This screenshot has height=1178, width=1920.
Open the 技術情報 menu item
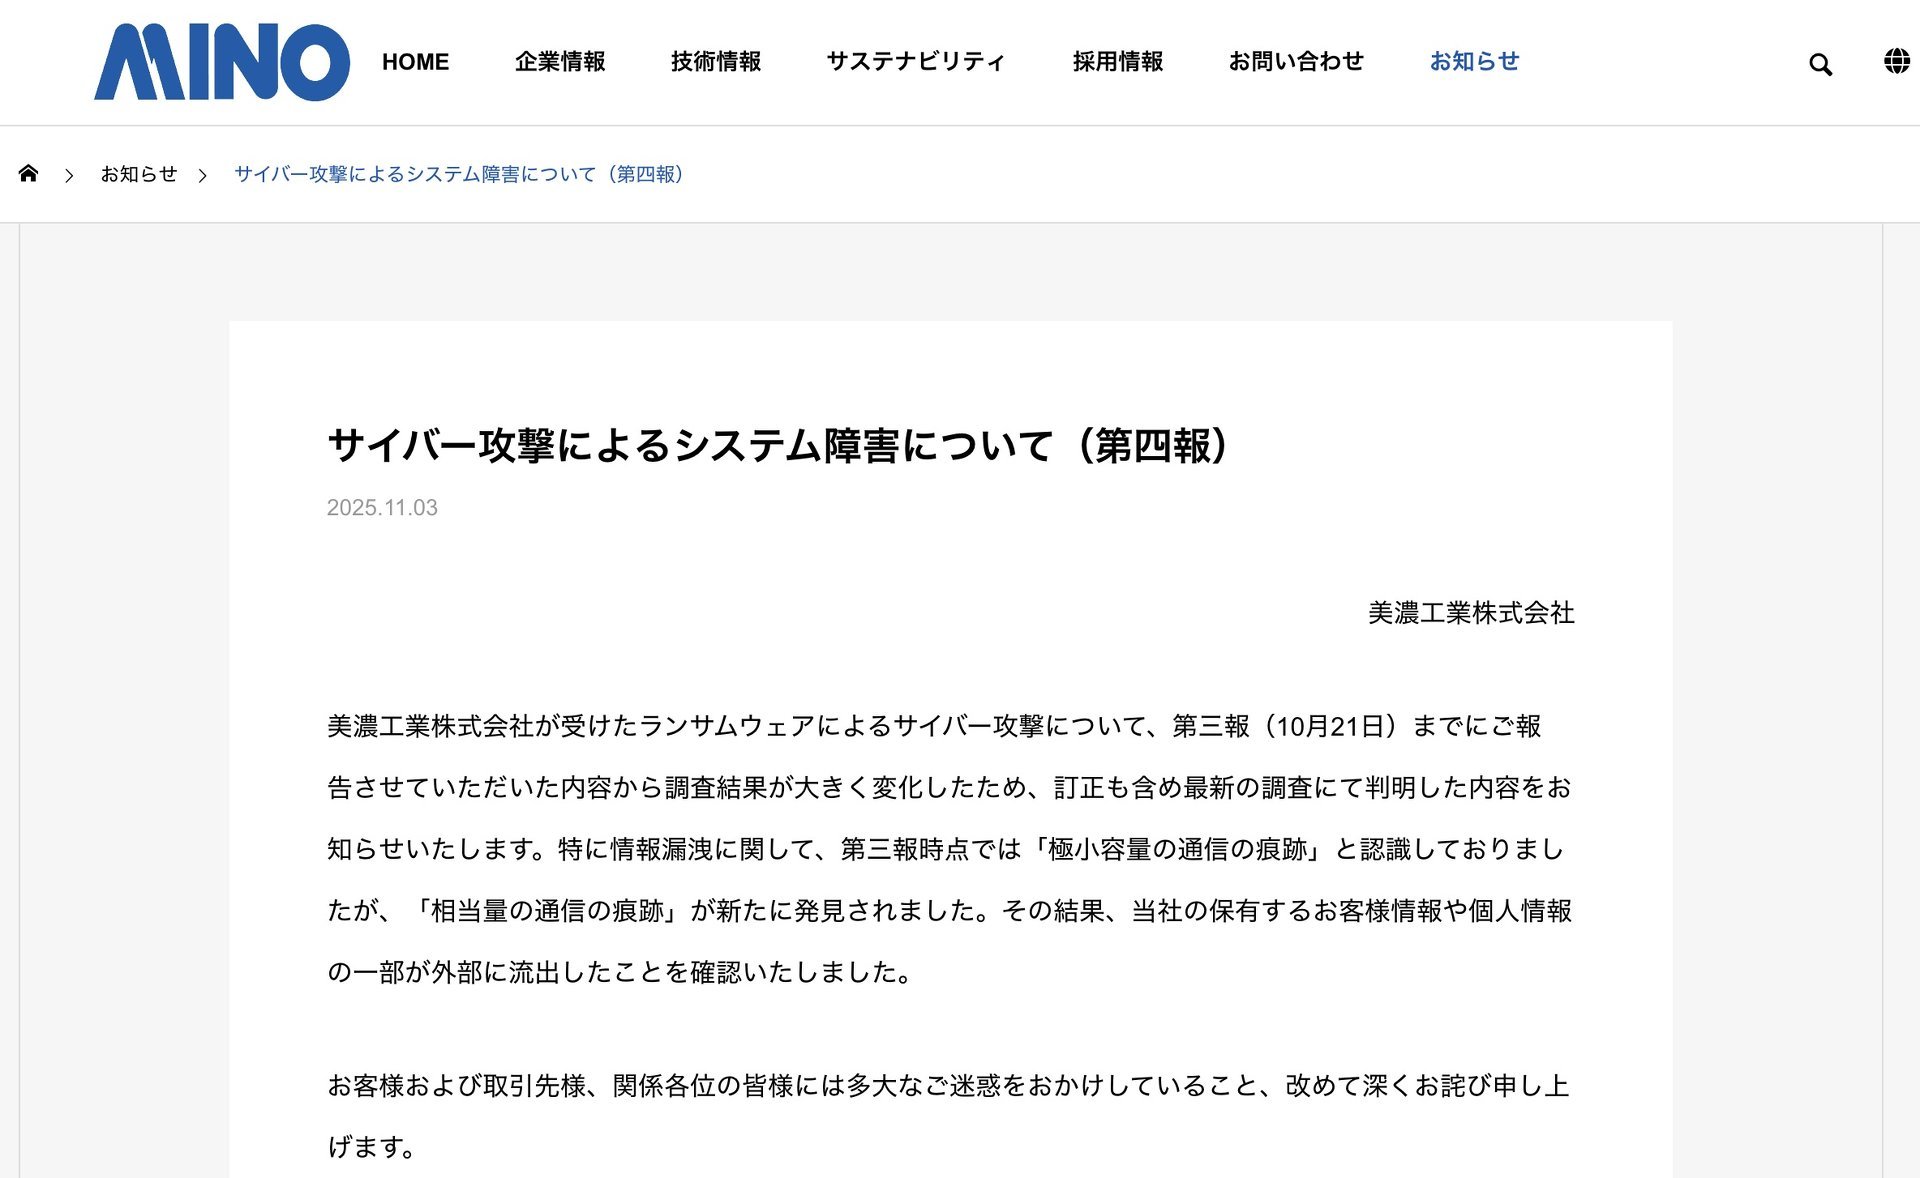(716, 62)
